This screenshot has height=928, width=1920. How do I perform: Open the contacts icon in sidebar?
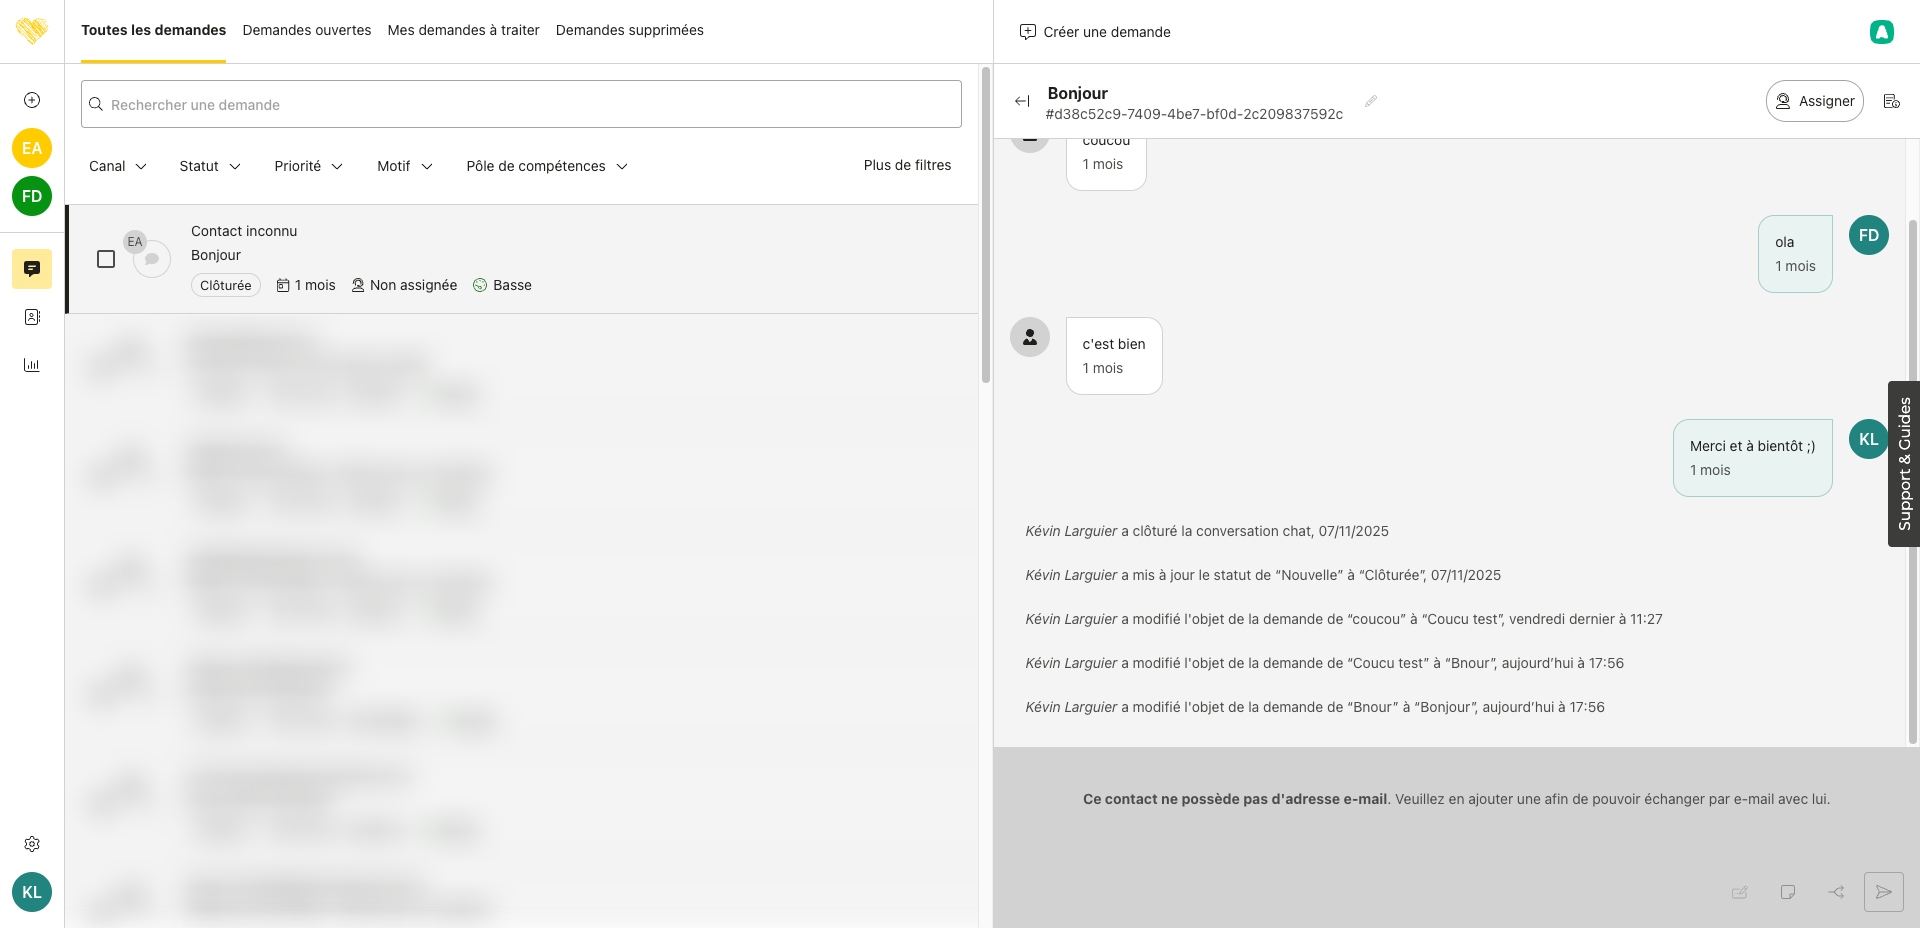(32, 317)
